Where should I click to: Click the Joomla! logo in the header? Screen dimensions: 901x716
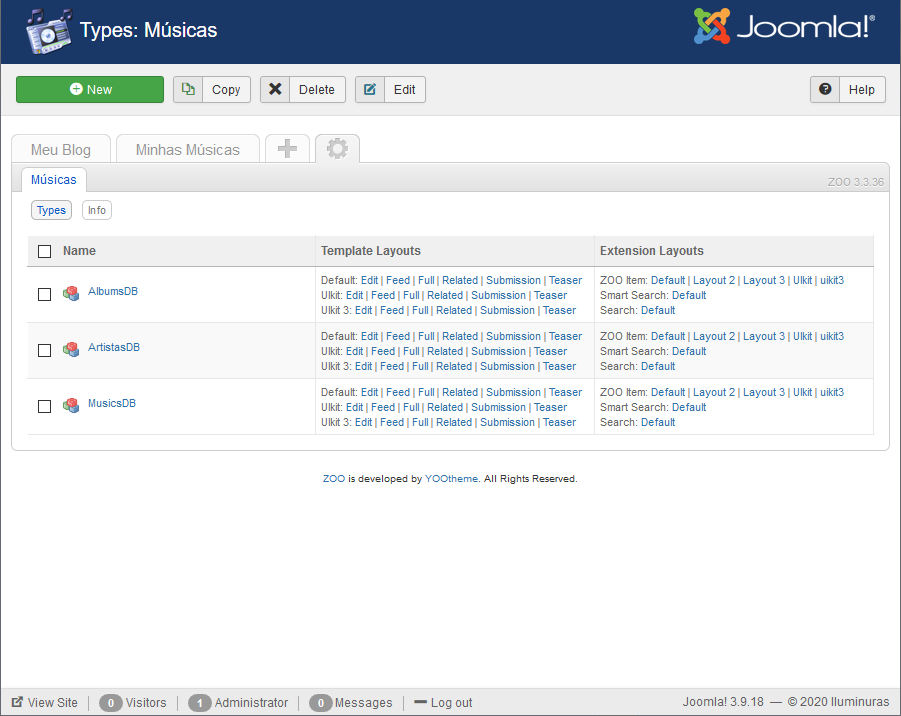[784, 28]
